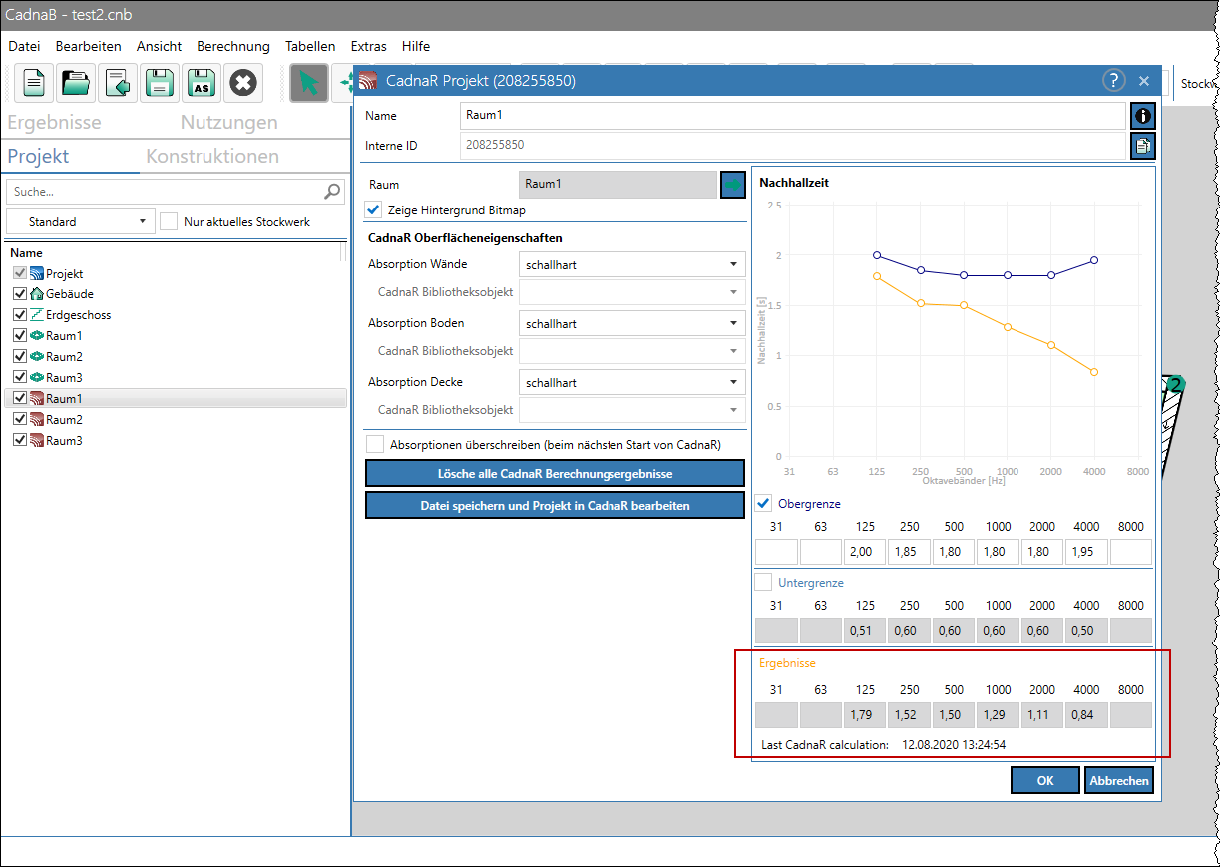Image resolution: width=1220 pixels, height=867 pixels.
Task: Open the Datei menu
Action: tap(24, 46)
